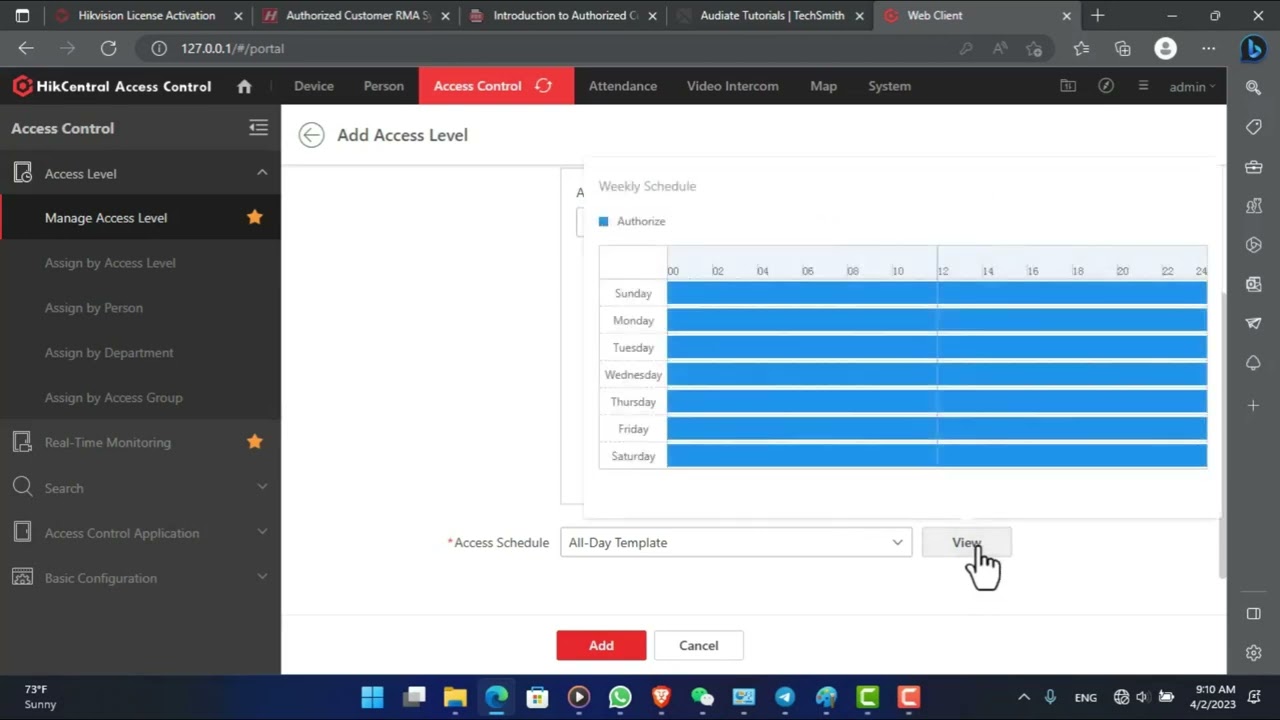This screenshot has width=1280, height=720.
Task: Open the Video Intercom tab
Action: (733, 86)
